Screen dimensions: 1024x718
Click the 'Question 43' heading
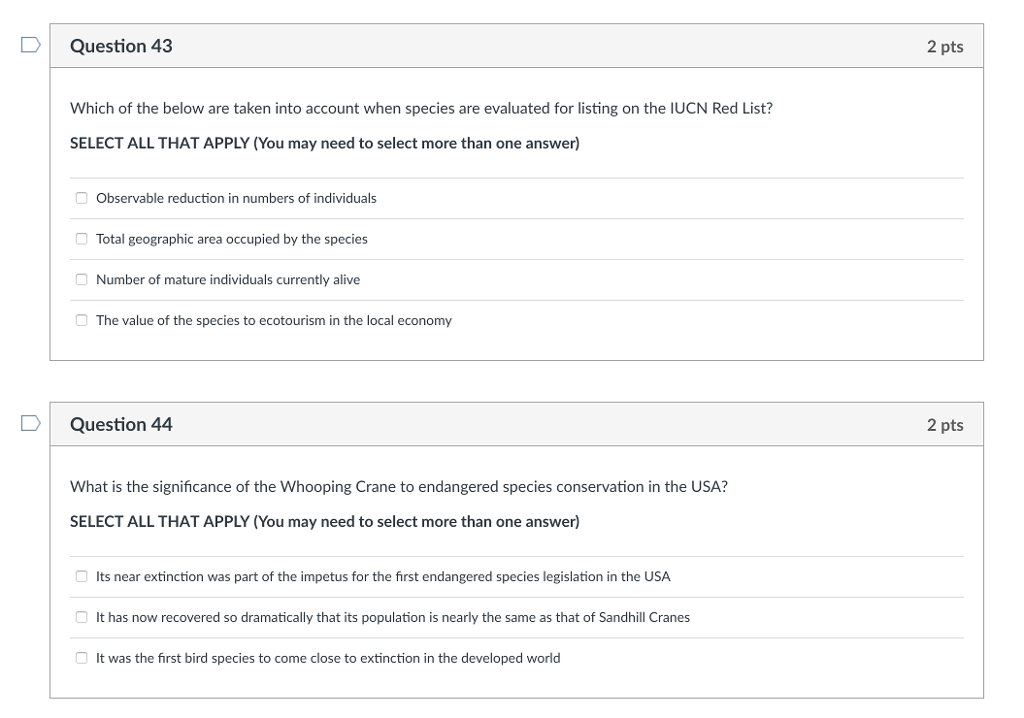point(121,46)
